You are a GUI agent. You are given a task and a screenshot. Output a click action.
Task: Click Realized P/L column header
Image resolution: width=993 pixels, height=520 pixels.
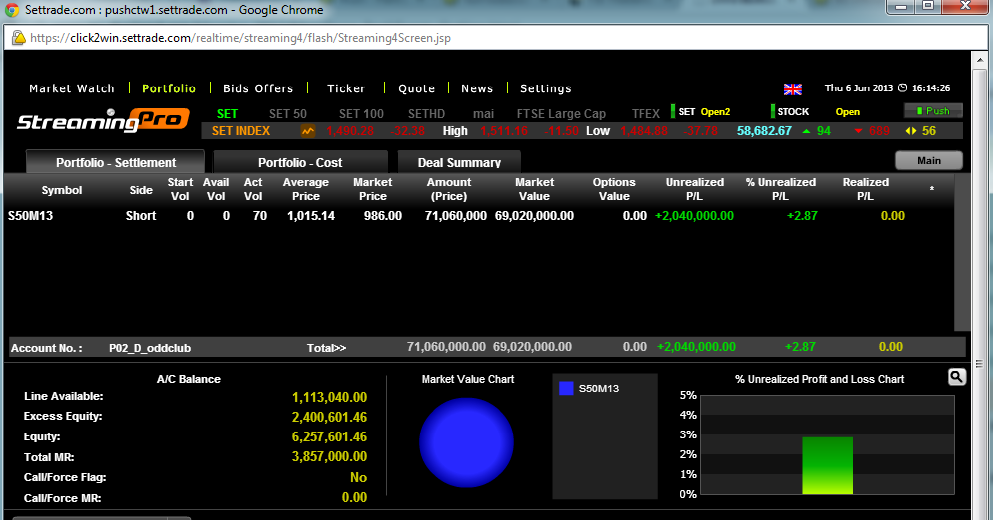(865, 189)
